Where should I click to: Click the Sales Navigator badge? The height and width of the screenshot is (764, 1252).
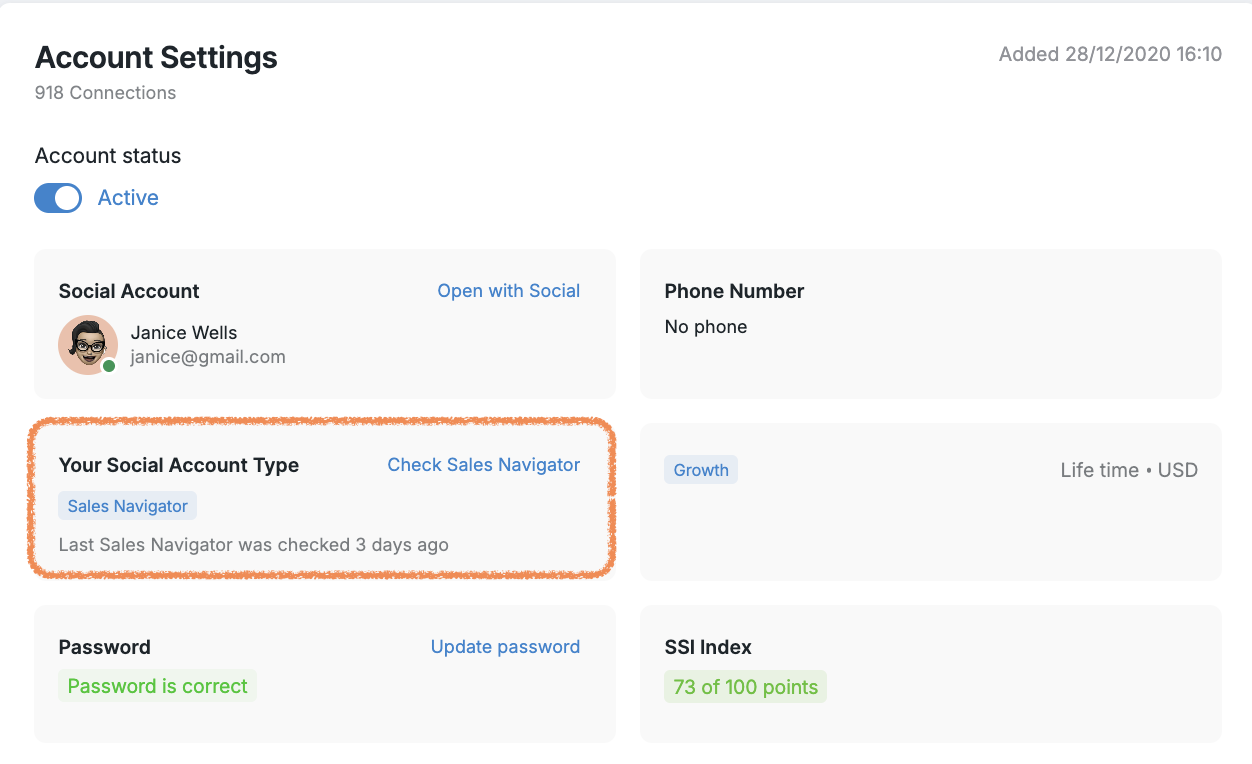(128, 506)
